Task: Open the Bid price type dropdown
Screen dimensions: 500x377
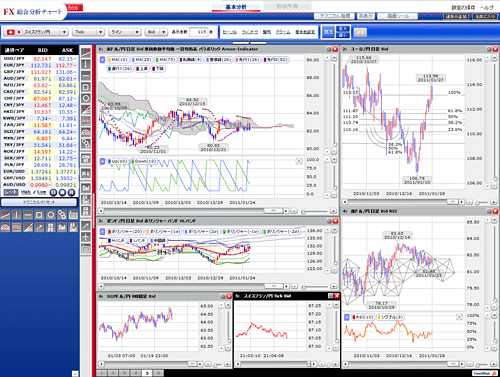Action: [156, 32]
